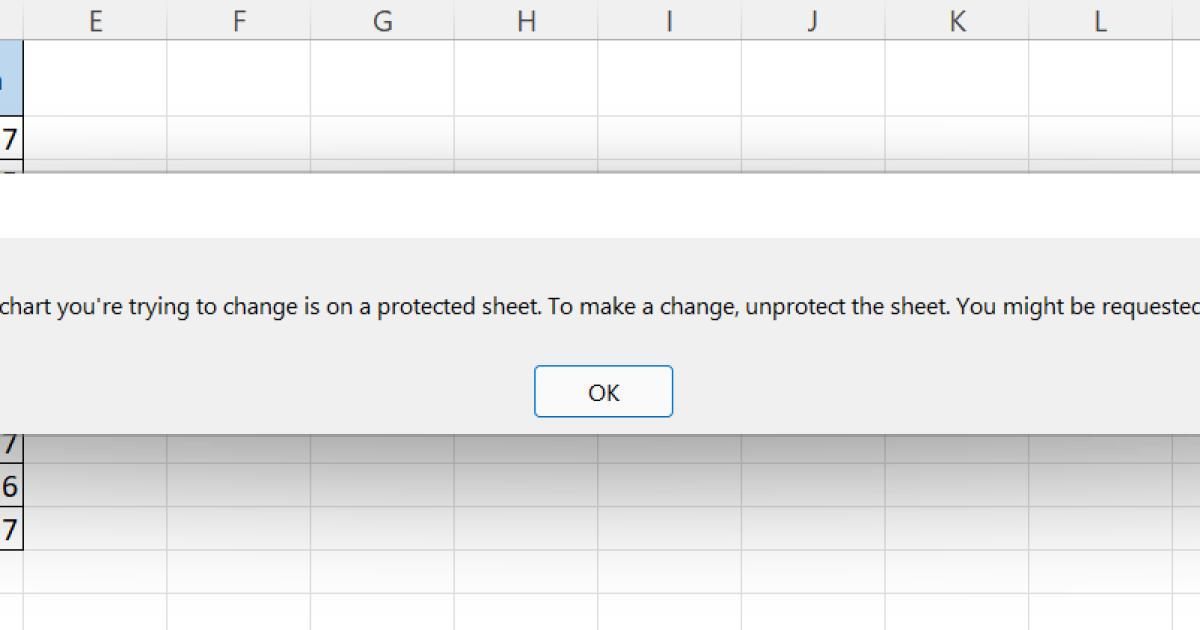Select the column K cell in the 6 row
Screen dimensions: 1200x630
tap(957, 486)
